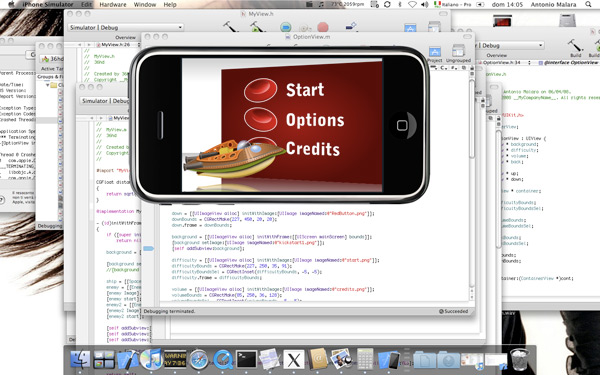Open iTunes from the Dock

point(151,360)
